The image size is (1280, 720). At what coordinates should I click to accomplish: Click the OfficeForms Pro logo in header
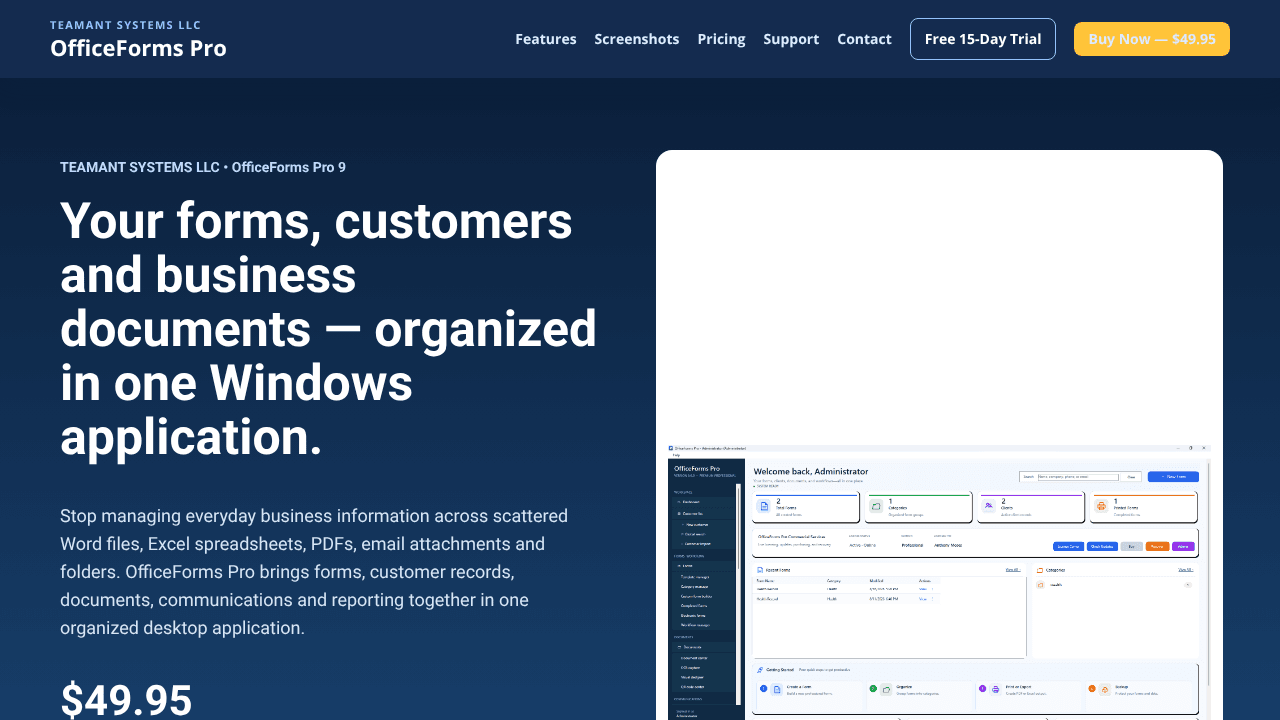tap(138, 39)
